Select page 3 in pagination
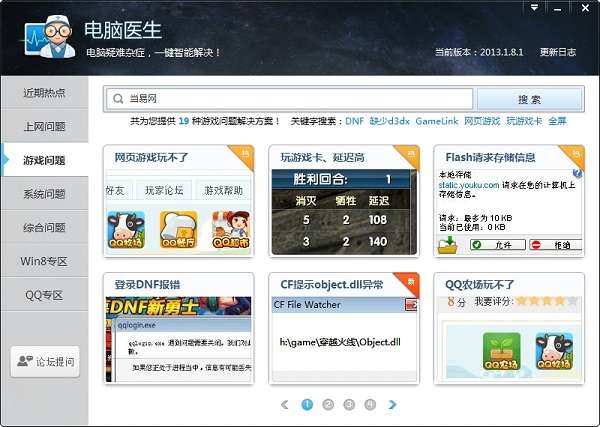Screen dimensions: 600x427 pos(349,404)
